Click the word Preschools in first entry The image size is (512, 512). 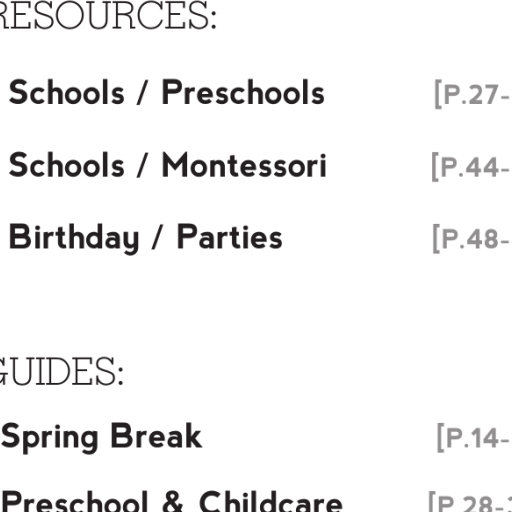[243, 92]
